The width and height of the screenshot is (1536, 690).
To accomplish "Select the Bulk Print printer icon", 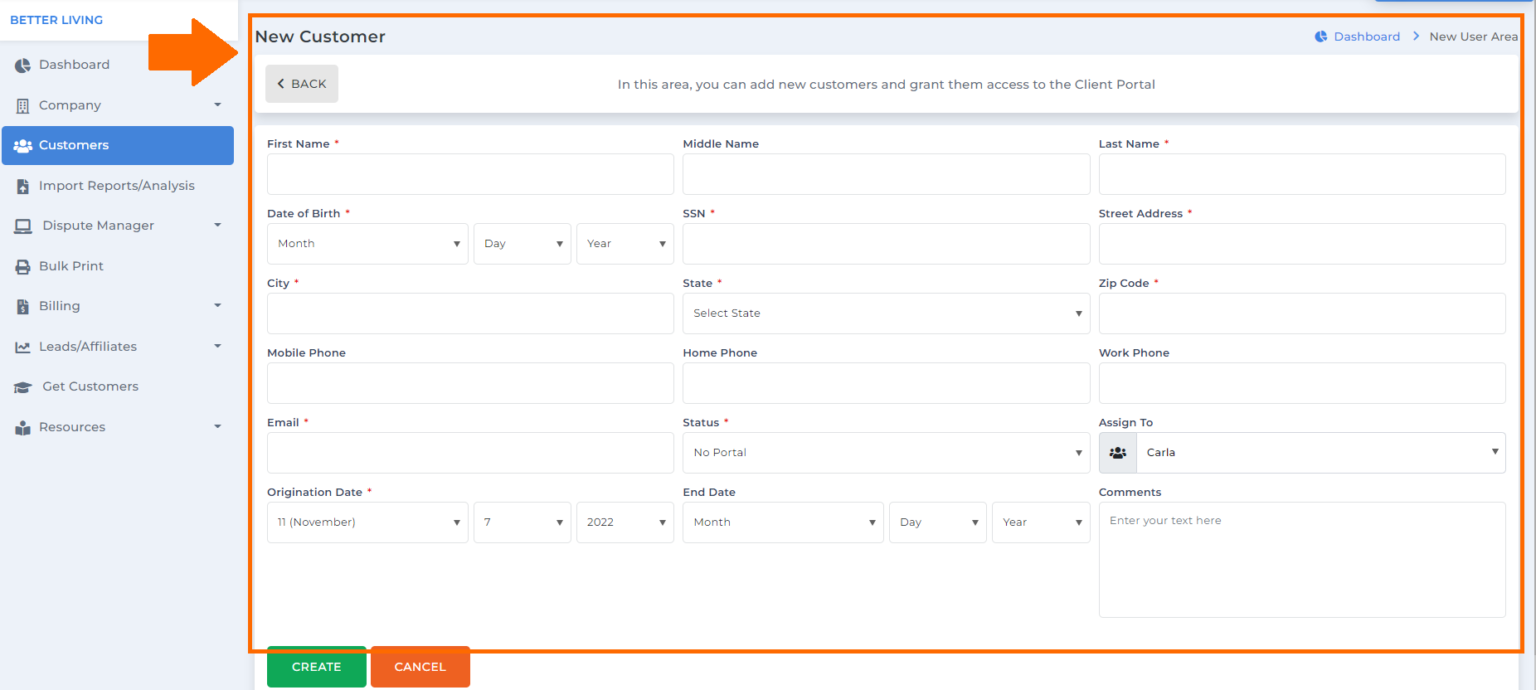I will click(22, 265).
